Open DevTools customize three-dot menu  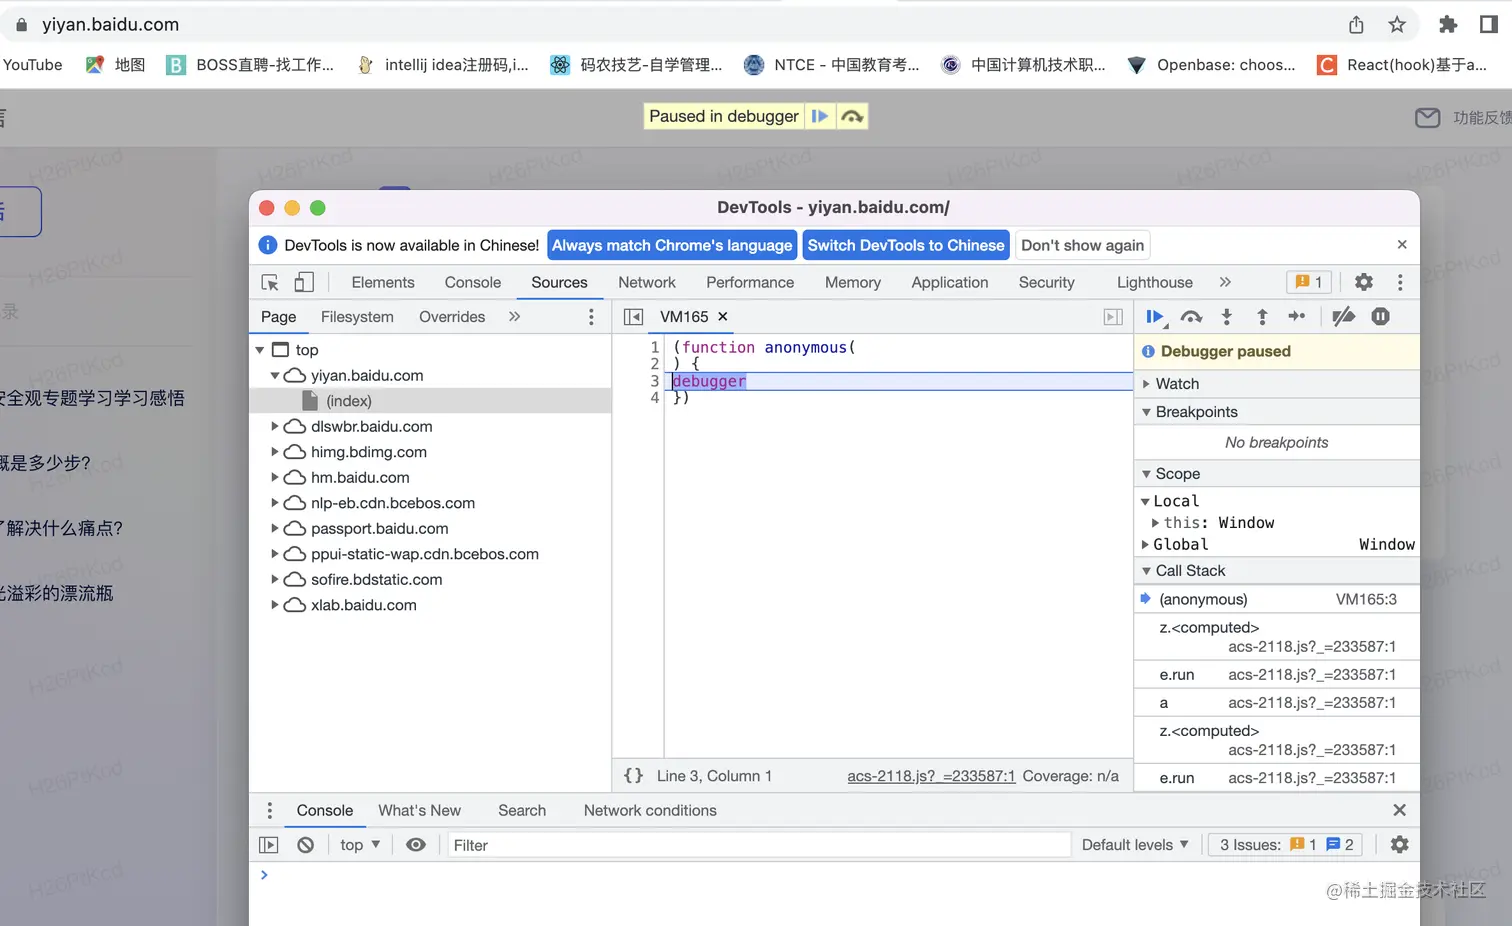pos(1400,283)
